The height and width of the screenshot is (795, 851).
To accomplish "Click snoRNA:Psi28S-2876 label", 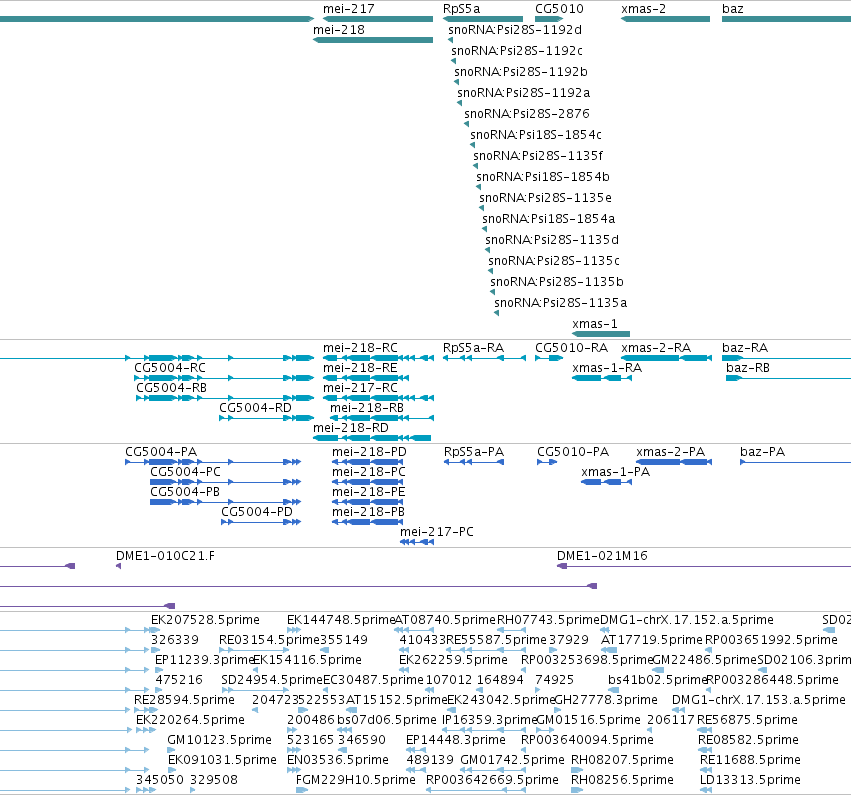I will pos(527,114).
